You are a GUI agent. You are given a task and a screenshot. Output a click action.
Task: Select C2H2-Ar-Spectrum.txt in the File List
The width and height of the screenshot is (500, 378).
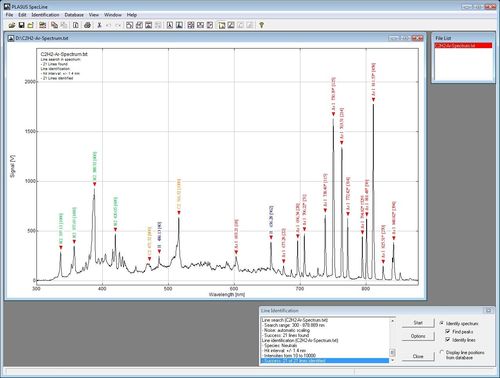click(463, 45)
